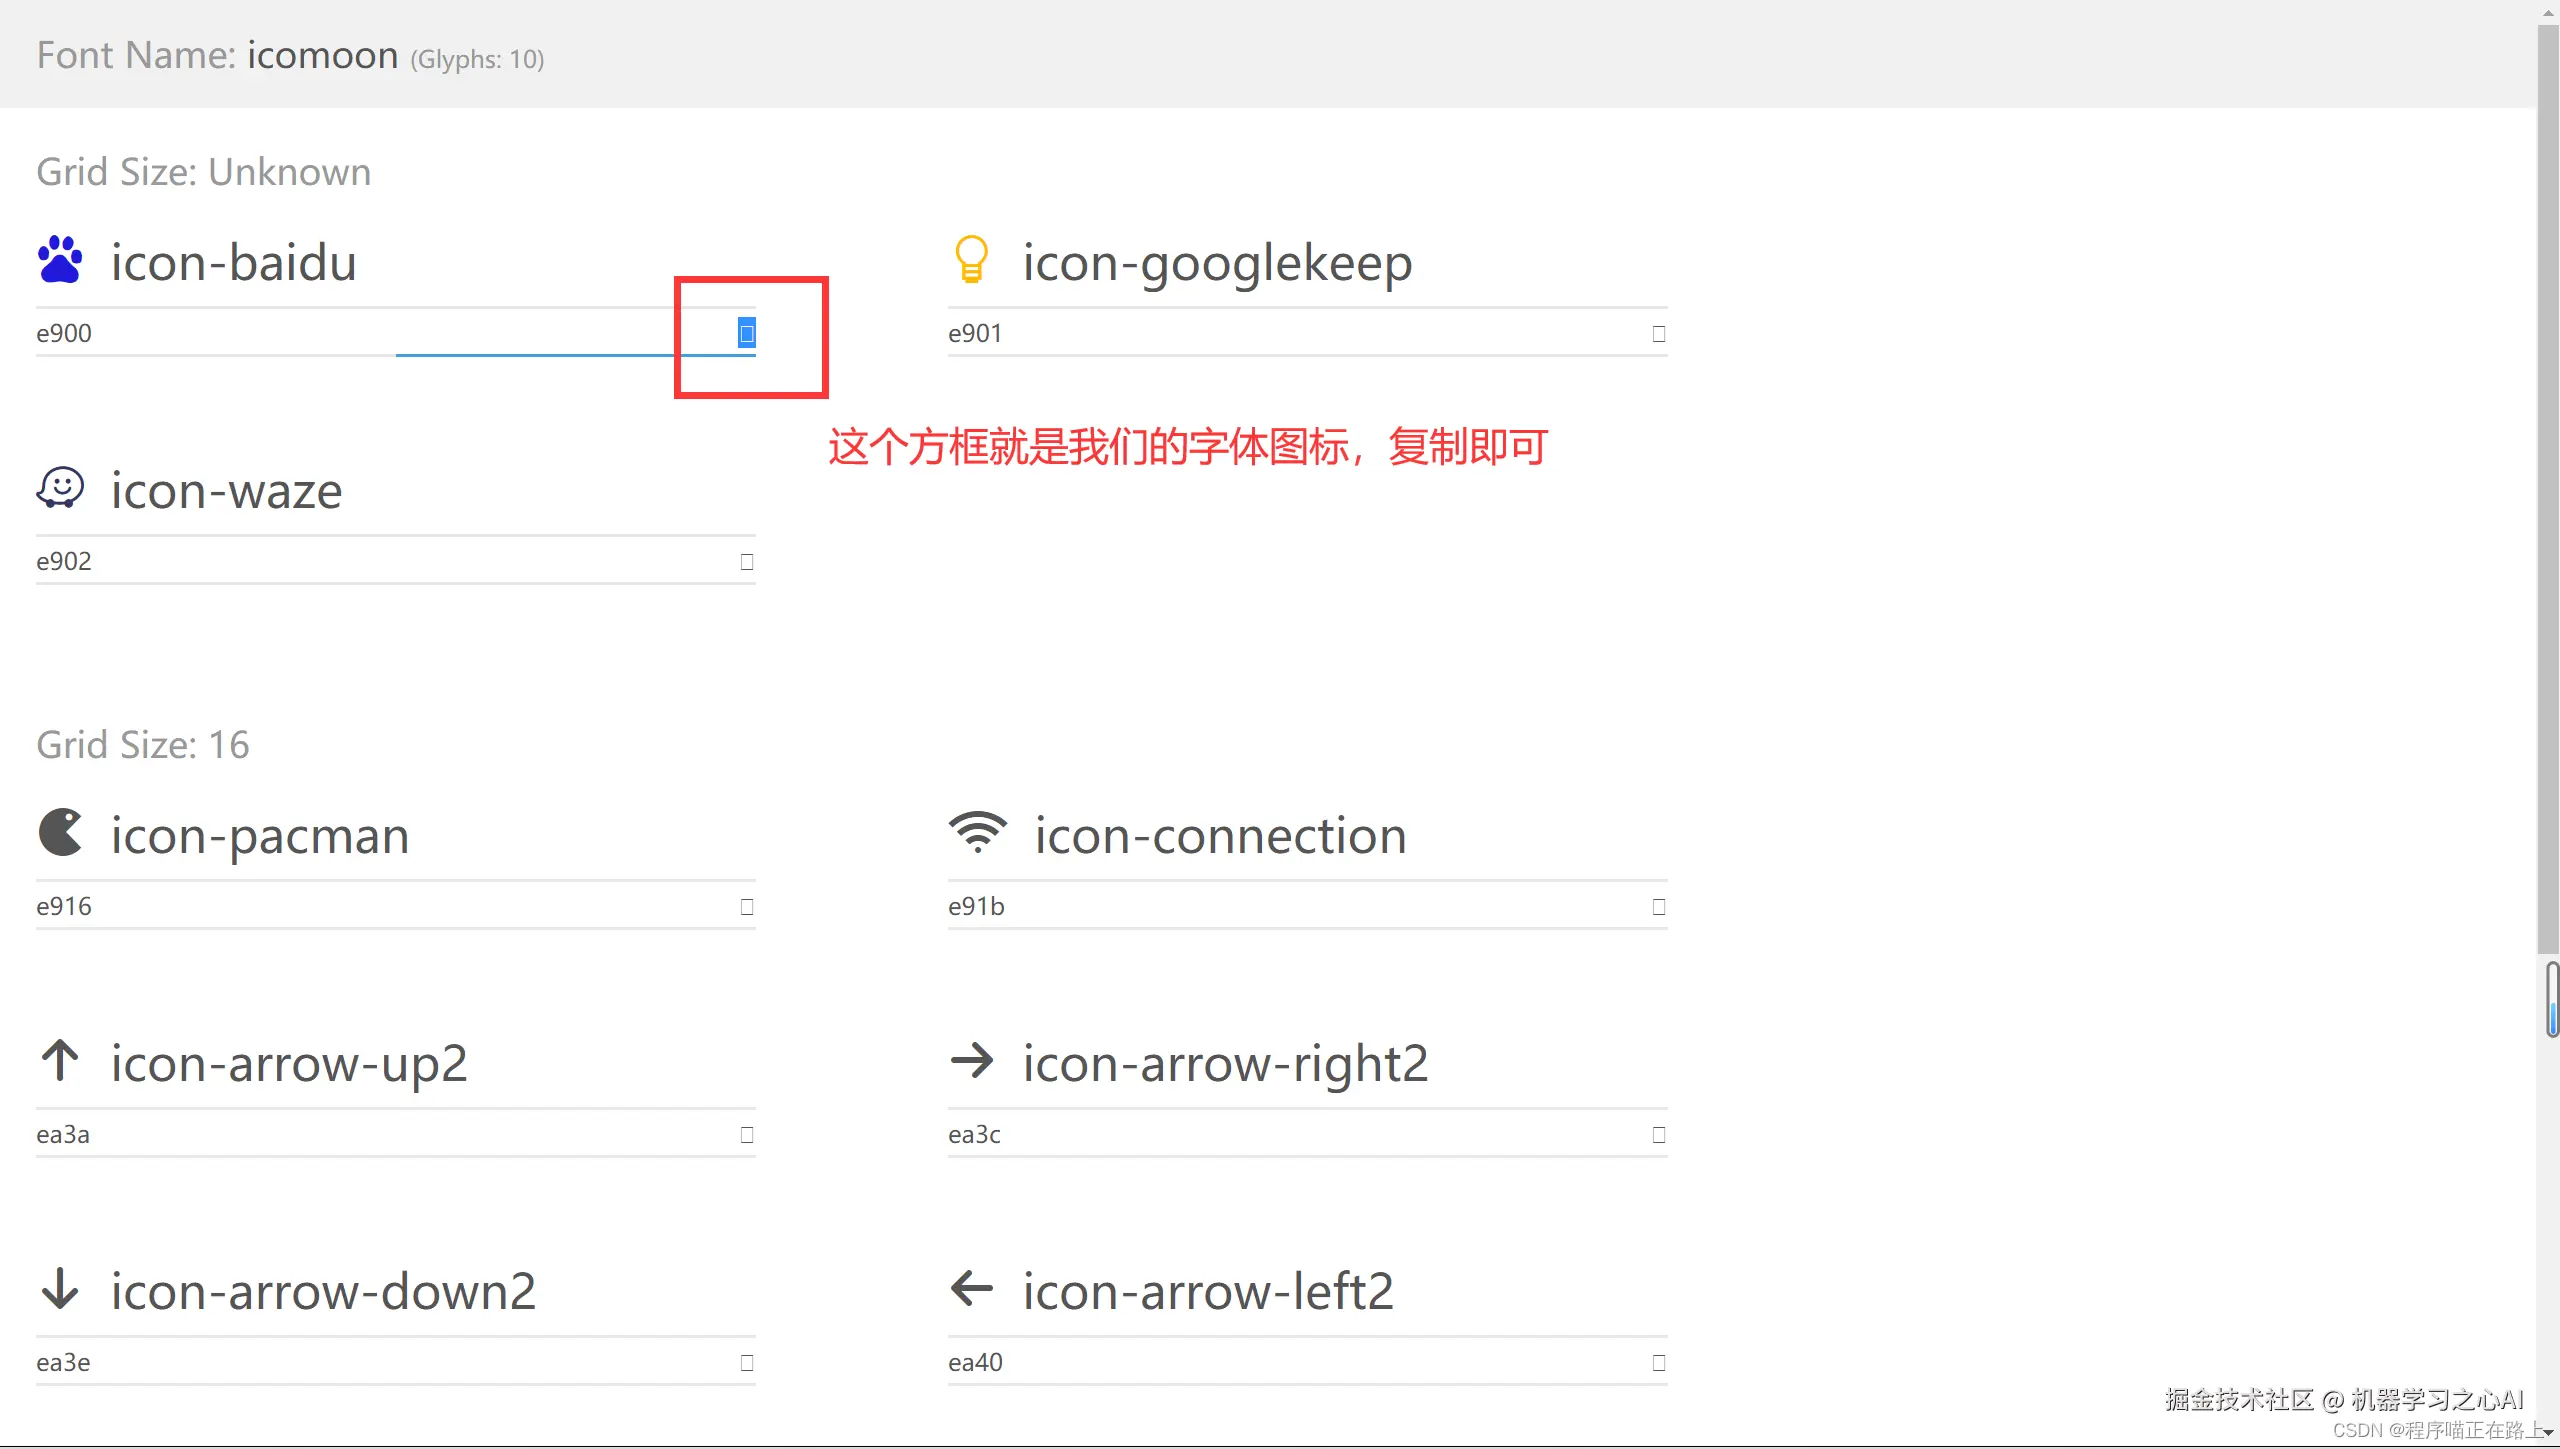This screenshot has height=1449, width=2560.
Task: Click the icon-arrow-down2 glyph
Action: click(60, 1289)
